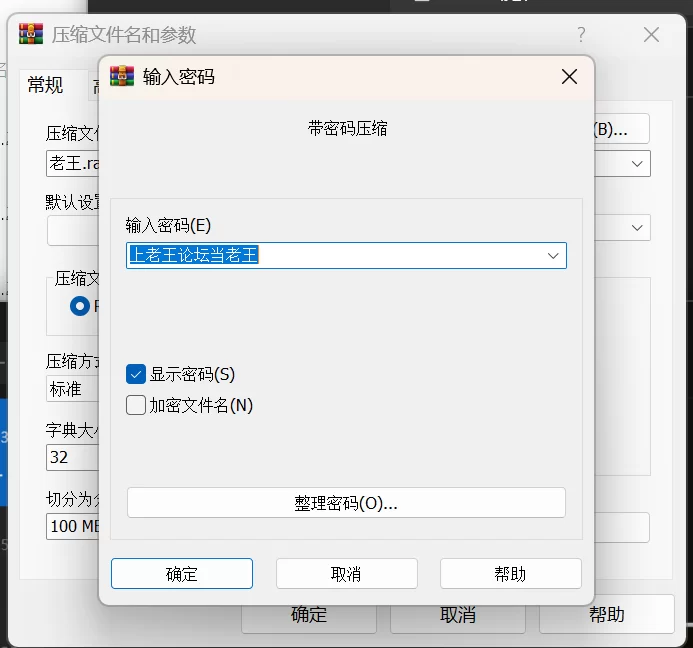Open the dropdown arrow of 老王.rar filename box

pyautogui.click(x=637, y=163)
